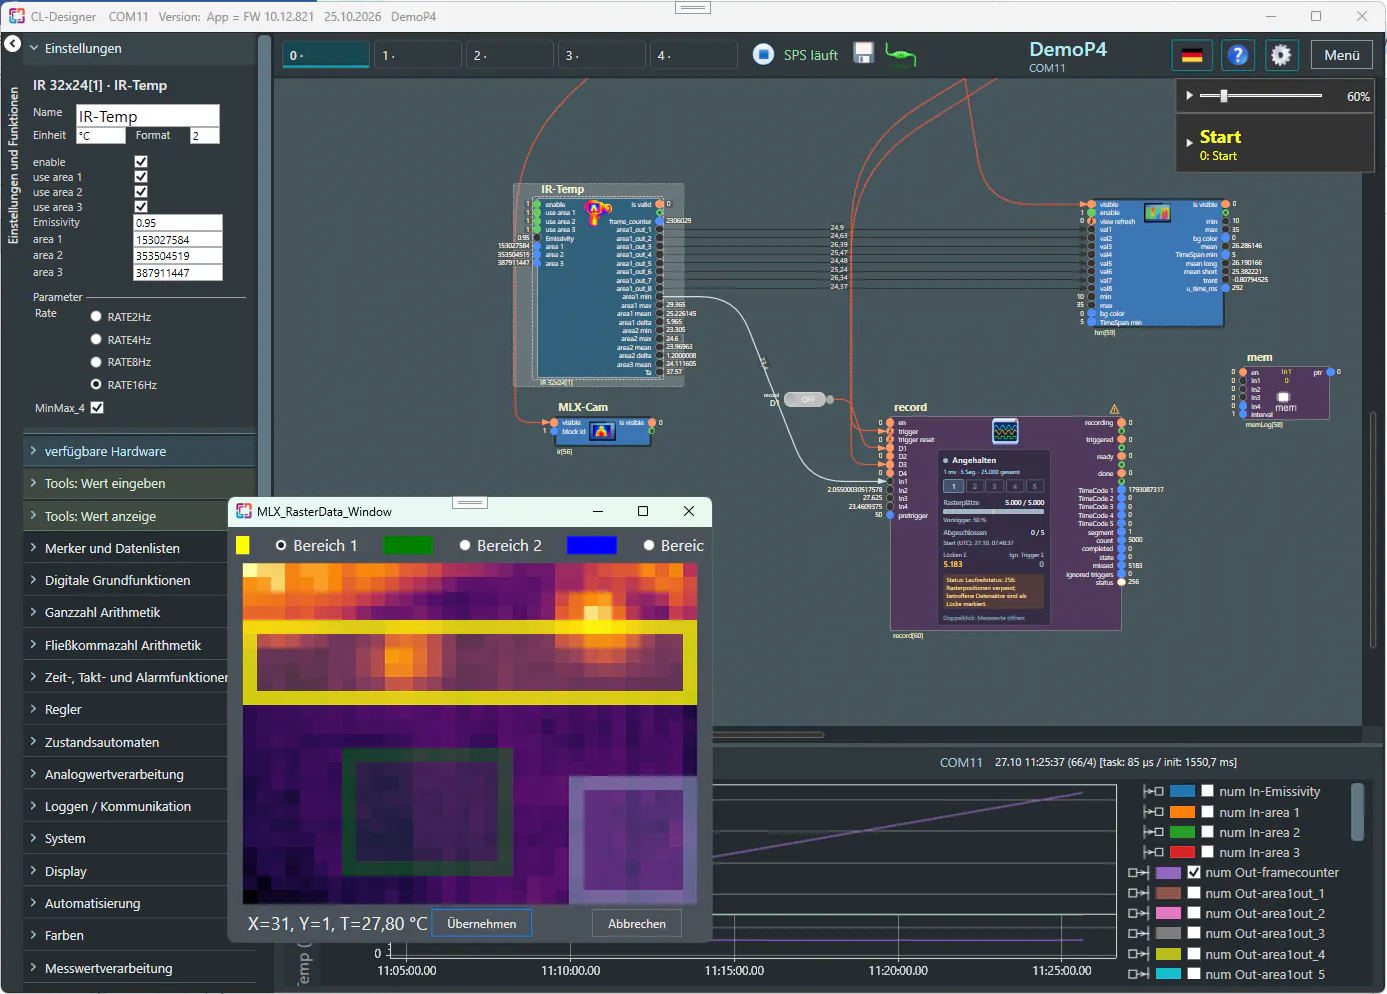Image resolution: width=1387 pixels, height=994 pixels.
Task: Click the Name field containing IR-Temp
Action: click(x=148, y=116)
